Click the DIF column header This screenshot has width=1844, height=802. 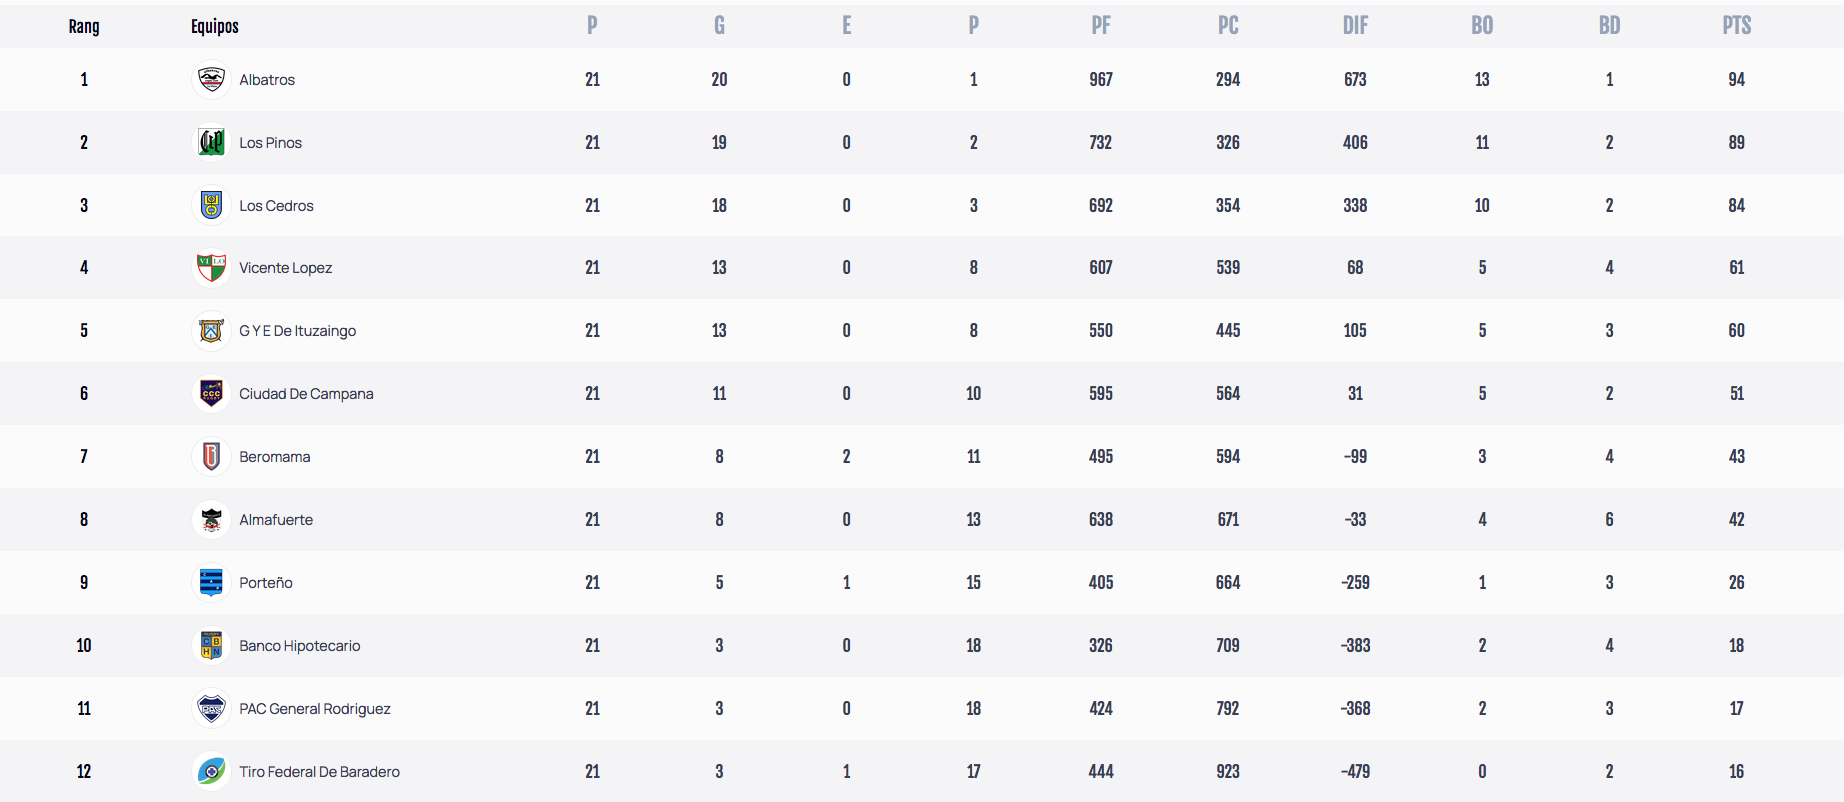[x=1355, y=26]
